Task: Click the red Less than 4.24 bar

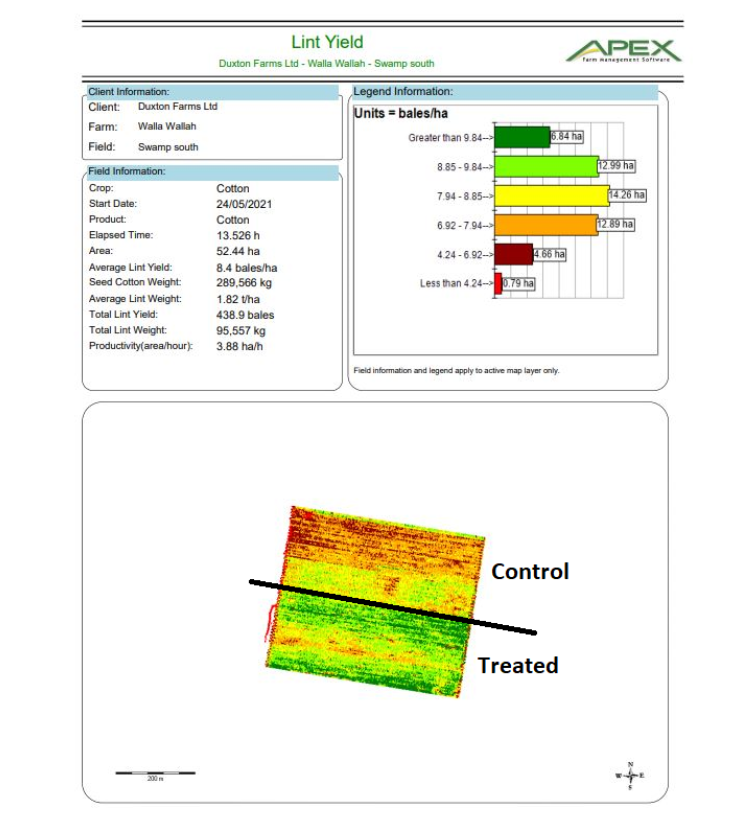Action: (498, 284)
